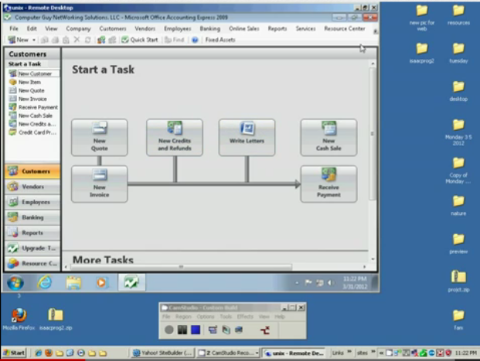The height and width of the screenshot is (361, 480).
Task: Click Fixed Assets toolbar button
Action: [220, 40]
